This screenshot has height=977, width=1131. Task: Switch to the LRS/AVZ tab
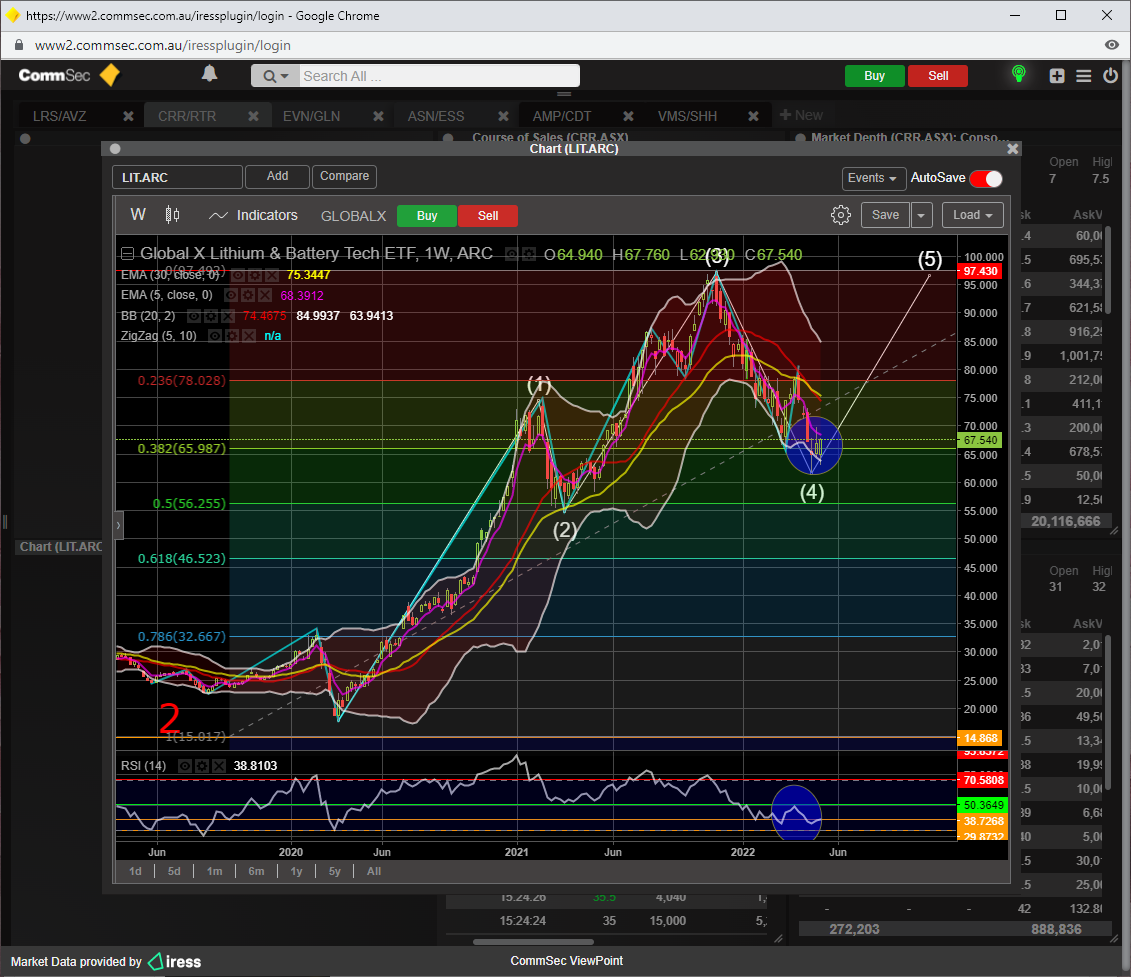click(x=60, y=116)
